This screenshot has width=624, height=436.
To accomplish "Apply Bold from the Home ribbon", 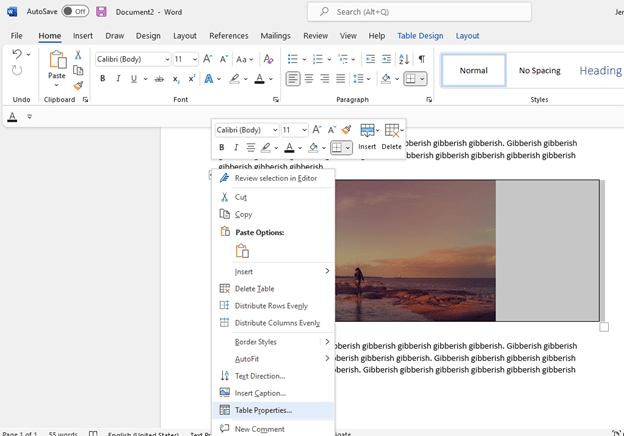I will coord(102,79).
